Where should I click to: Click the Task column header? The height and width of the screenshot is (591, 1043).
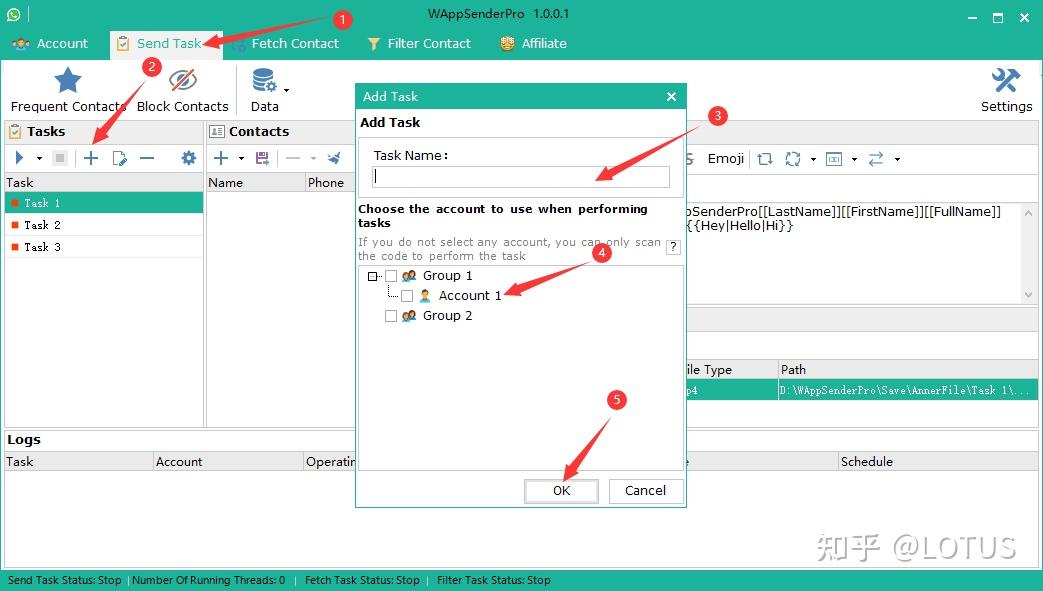coord(104,182)
